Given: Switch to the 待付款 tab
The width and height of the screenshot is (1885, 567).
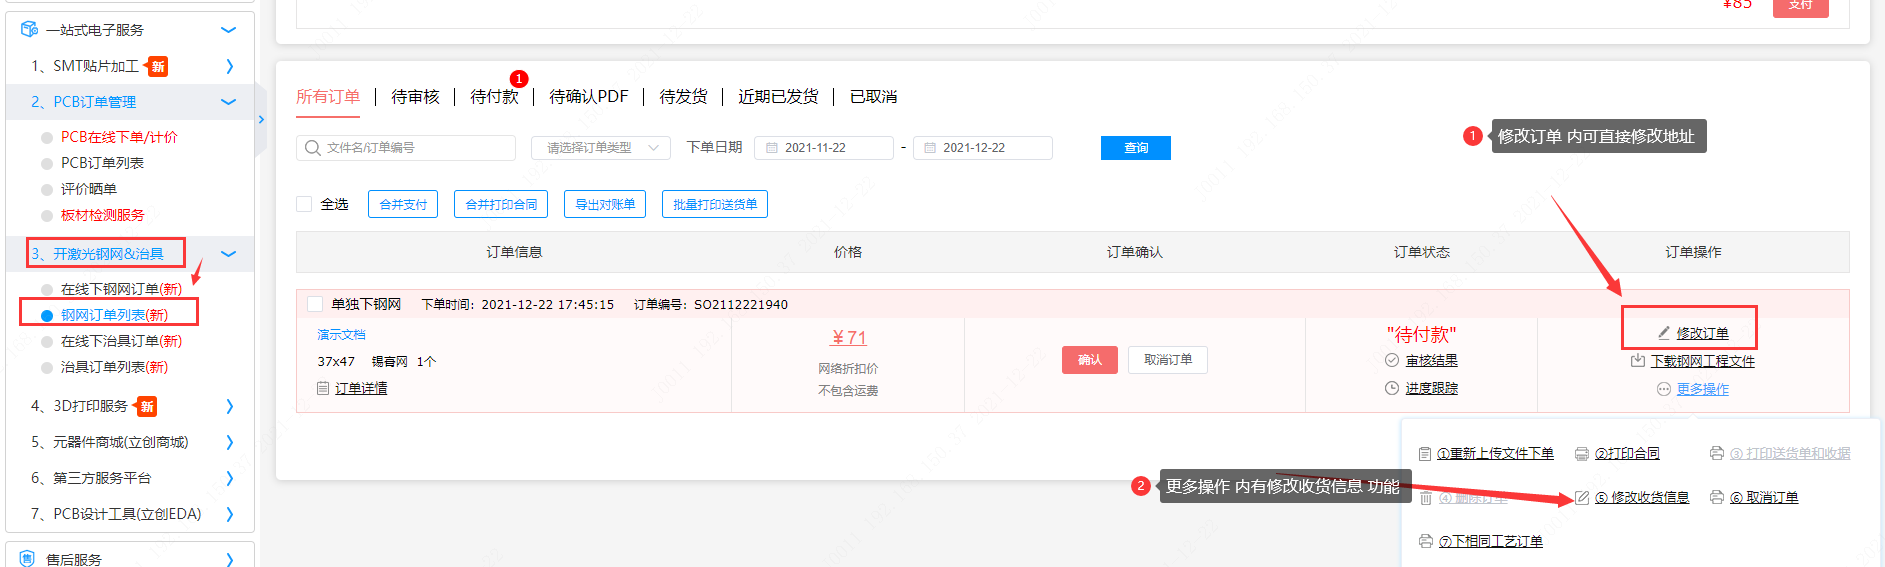Looking at the screenshot, I should pyautogui.click(x=494, y=97).
